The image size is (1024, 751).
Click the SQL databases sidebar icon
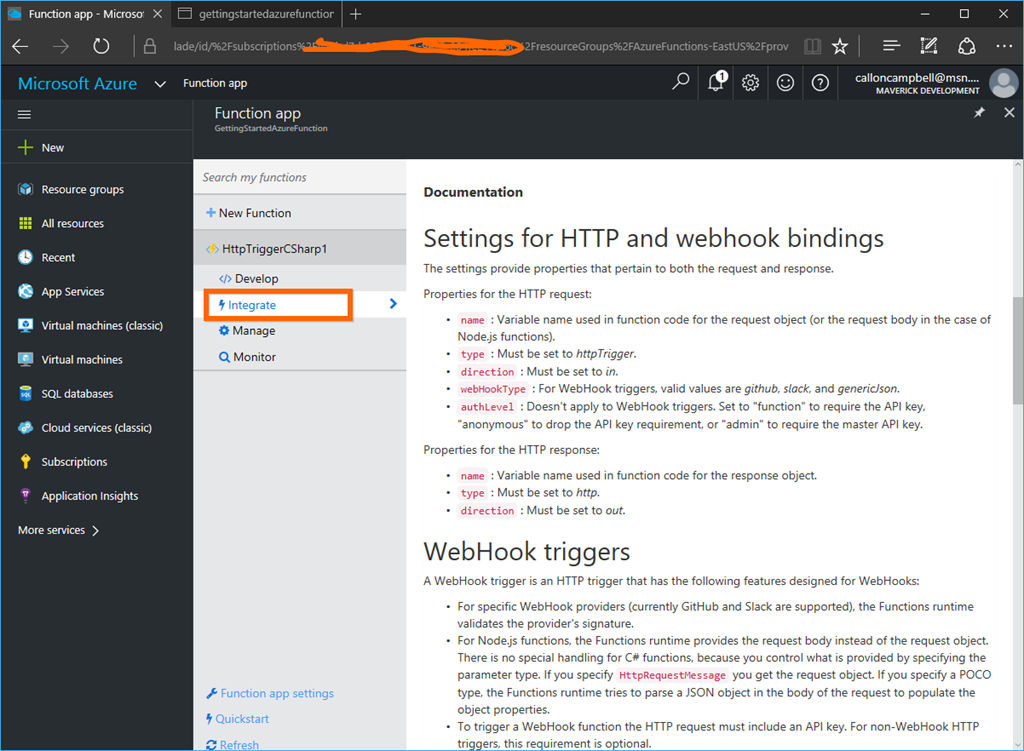click(x=26, y=394)
